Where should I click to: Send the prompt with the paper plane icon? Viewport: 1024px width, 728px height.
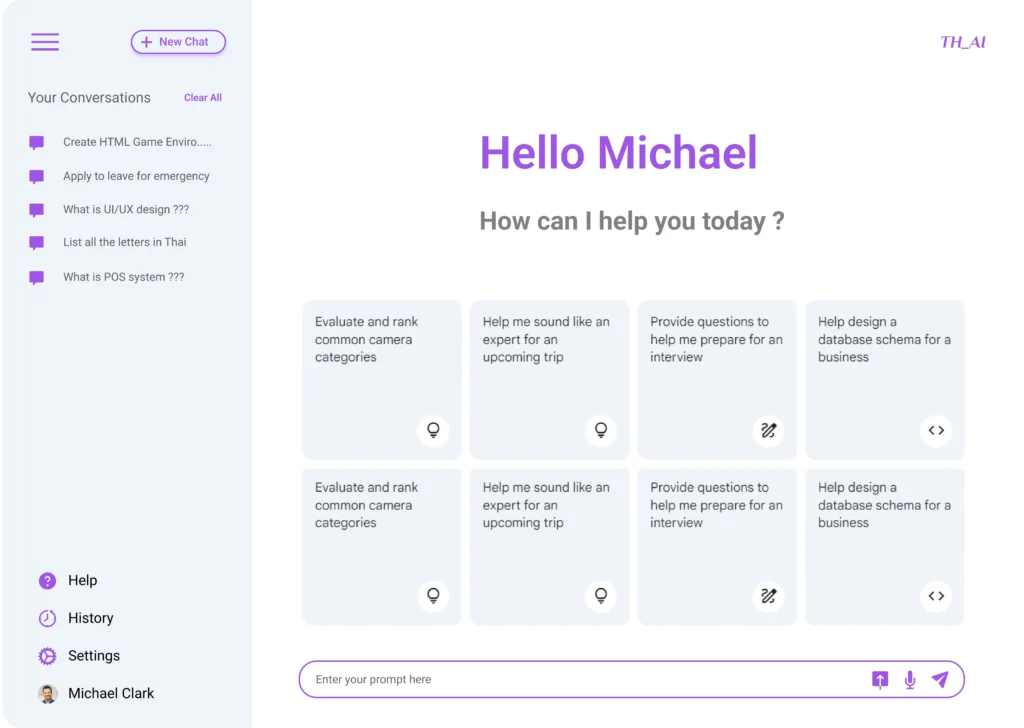point(940,680)
